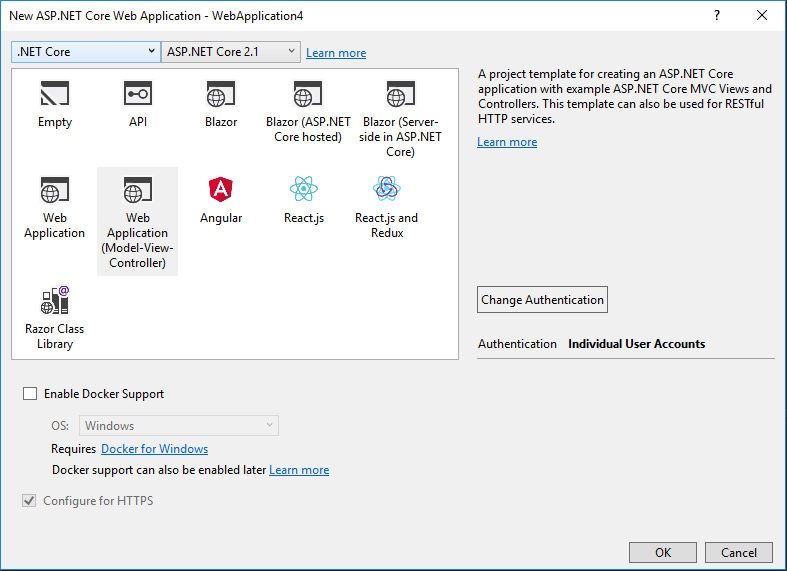Select Web Application (Model-View-Controller) template icon
787x571 pixels.
point(138,189)
